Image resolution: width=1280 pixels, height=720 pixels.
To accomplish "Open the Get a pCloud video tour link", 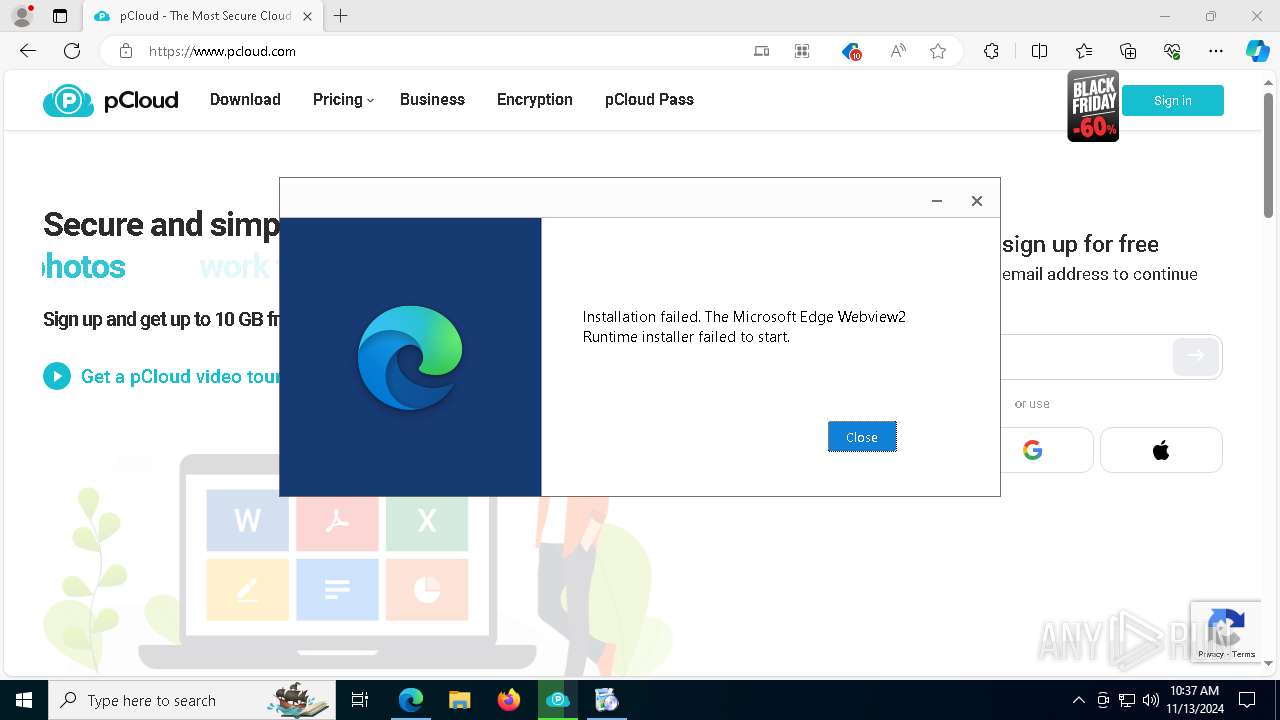I will click(x=180, y=376).
